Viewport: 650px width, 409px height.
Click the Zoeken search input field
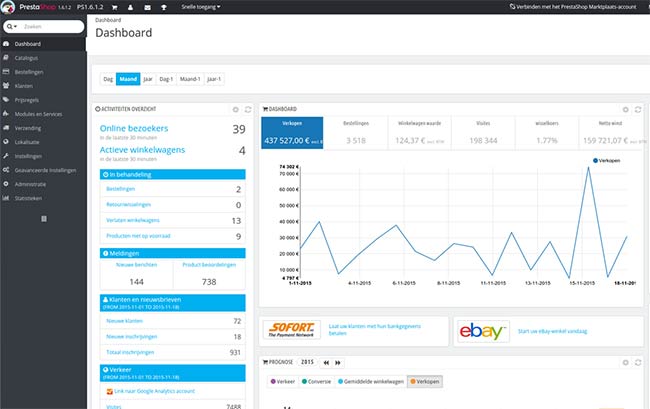[x=51, y=27]
